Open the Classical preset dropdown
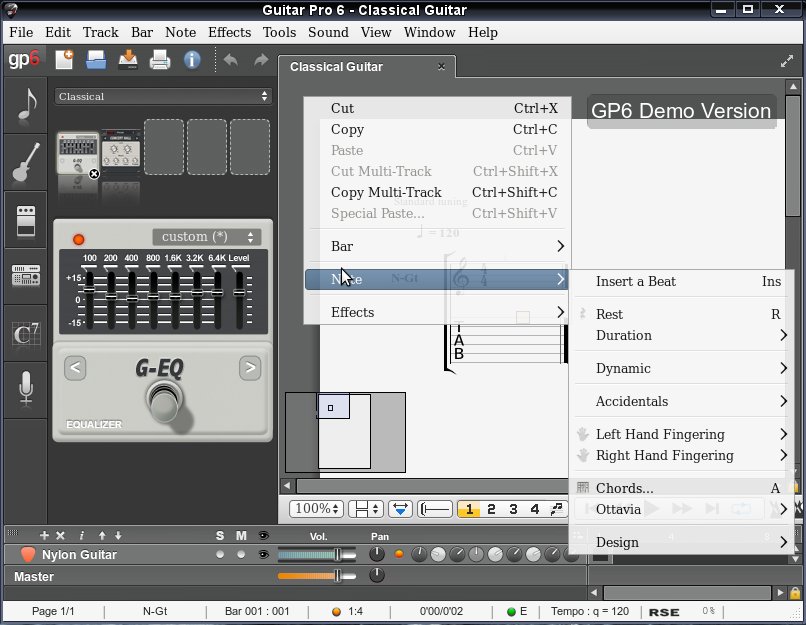This screenshot has width=806, height=625. (162, 96)
